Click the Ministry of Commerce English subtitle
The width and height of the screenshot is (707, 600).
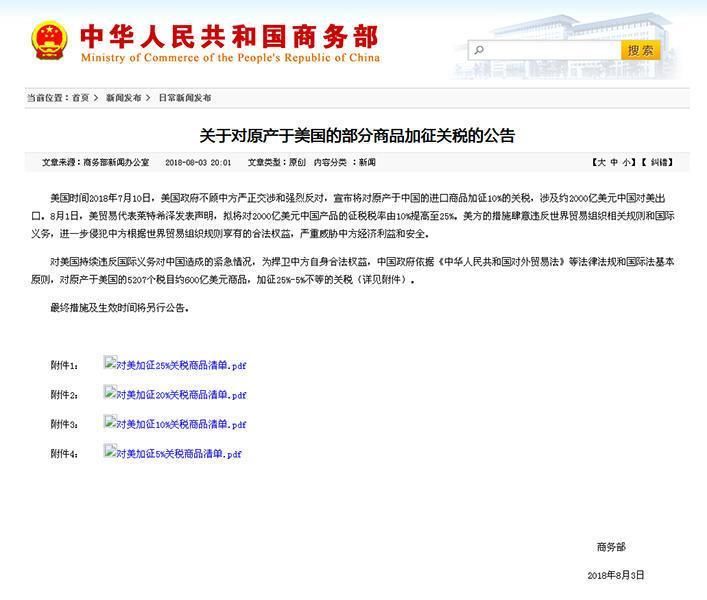(230, 58)
